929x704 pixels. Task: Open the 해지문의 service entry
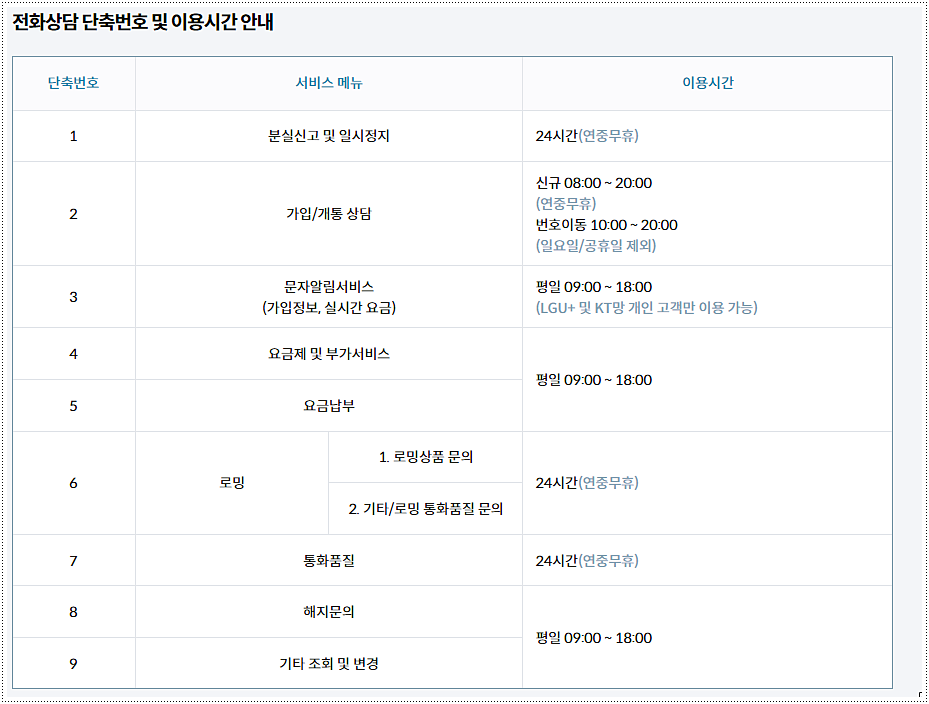[329, 612]
